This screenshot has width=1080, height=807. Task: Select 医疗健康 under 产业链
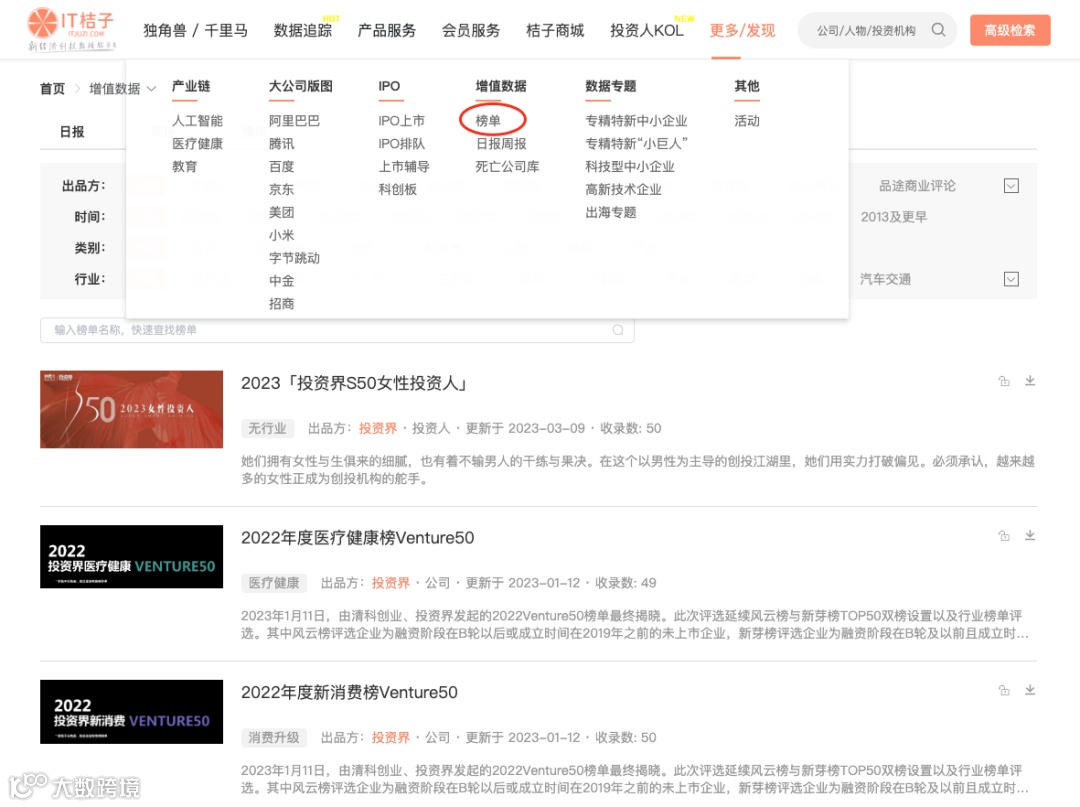198,143
